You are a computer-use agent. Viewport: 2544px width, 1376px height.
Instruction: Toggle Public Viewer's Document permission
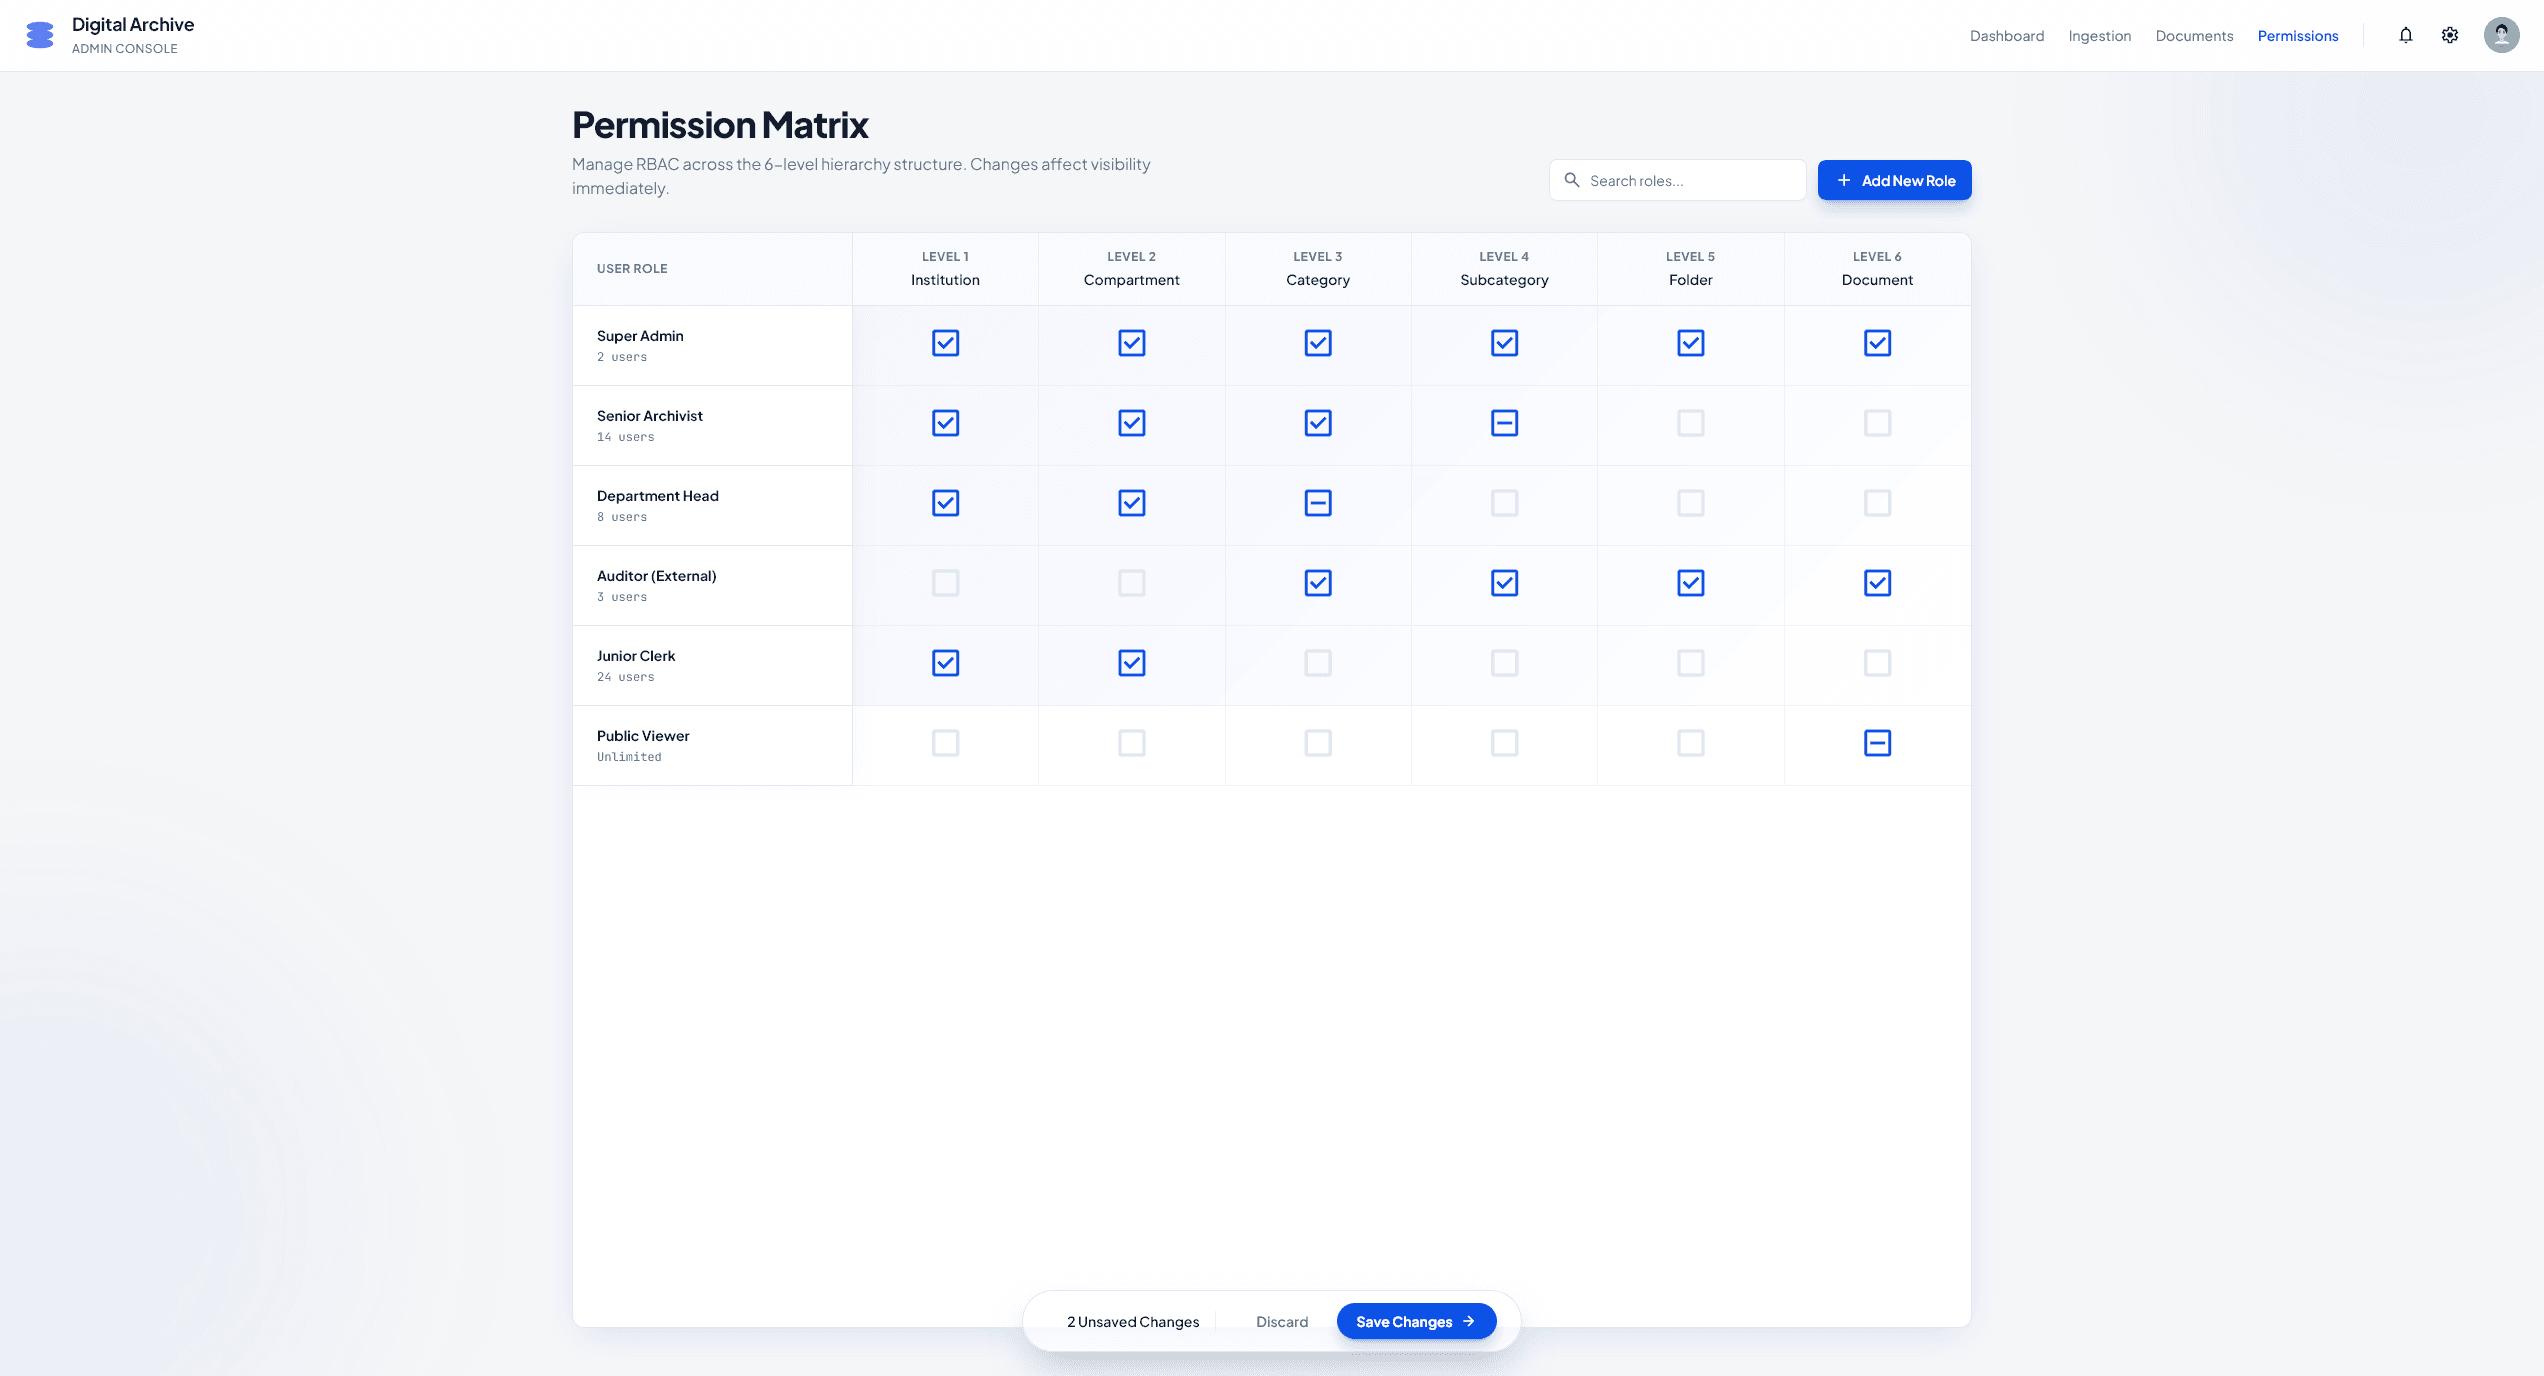click(1877, 743)
